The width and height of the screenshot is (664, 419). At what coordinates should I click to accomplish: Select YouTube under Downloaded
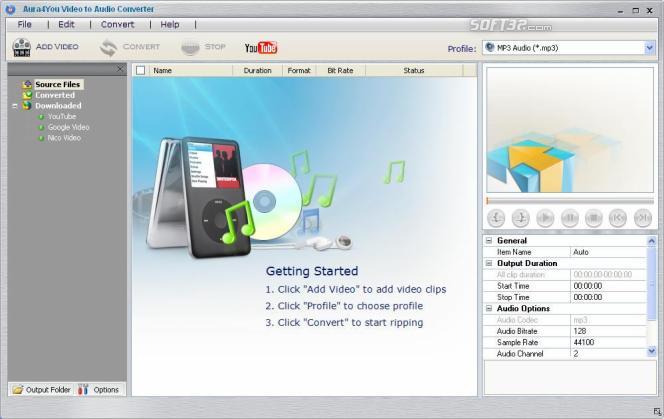tap(62, 117)
